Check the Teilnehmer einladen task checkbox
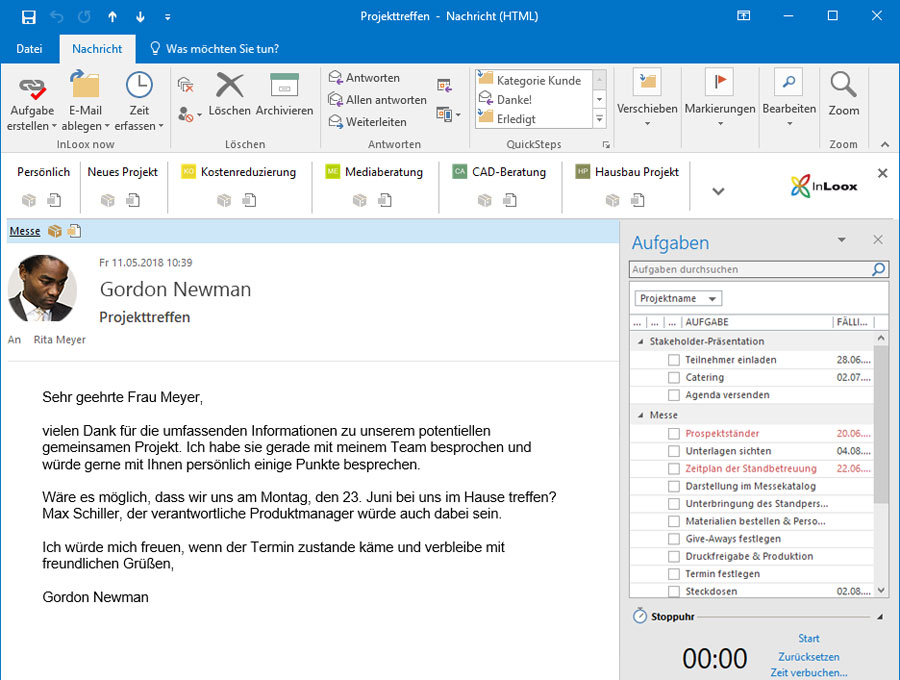900x680 pixels. click(674, 360)
